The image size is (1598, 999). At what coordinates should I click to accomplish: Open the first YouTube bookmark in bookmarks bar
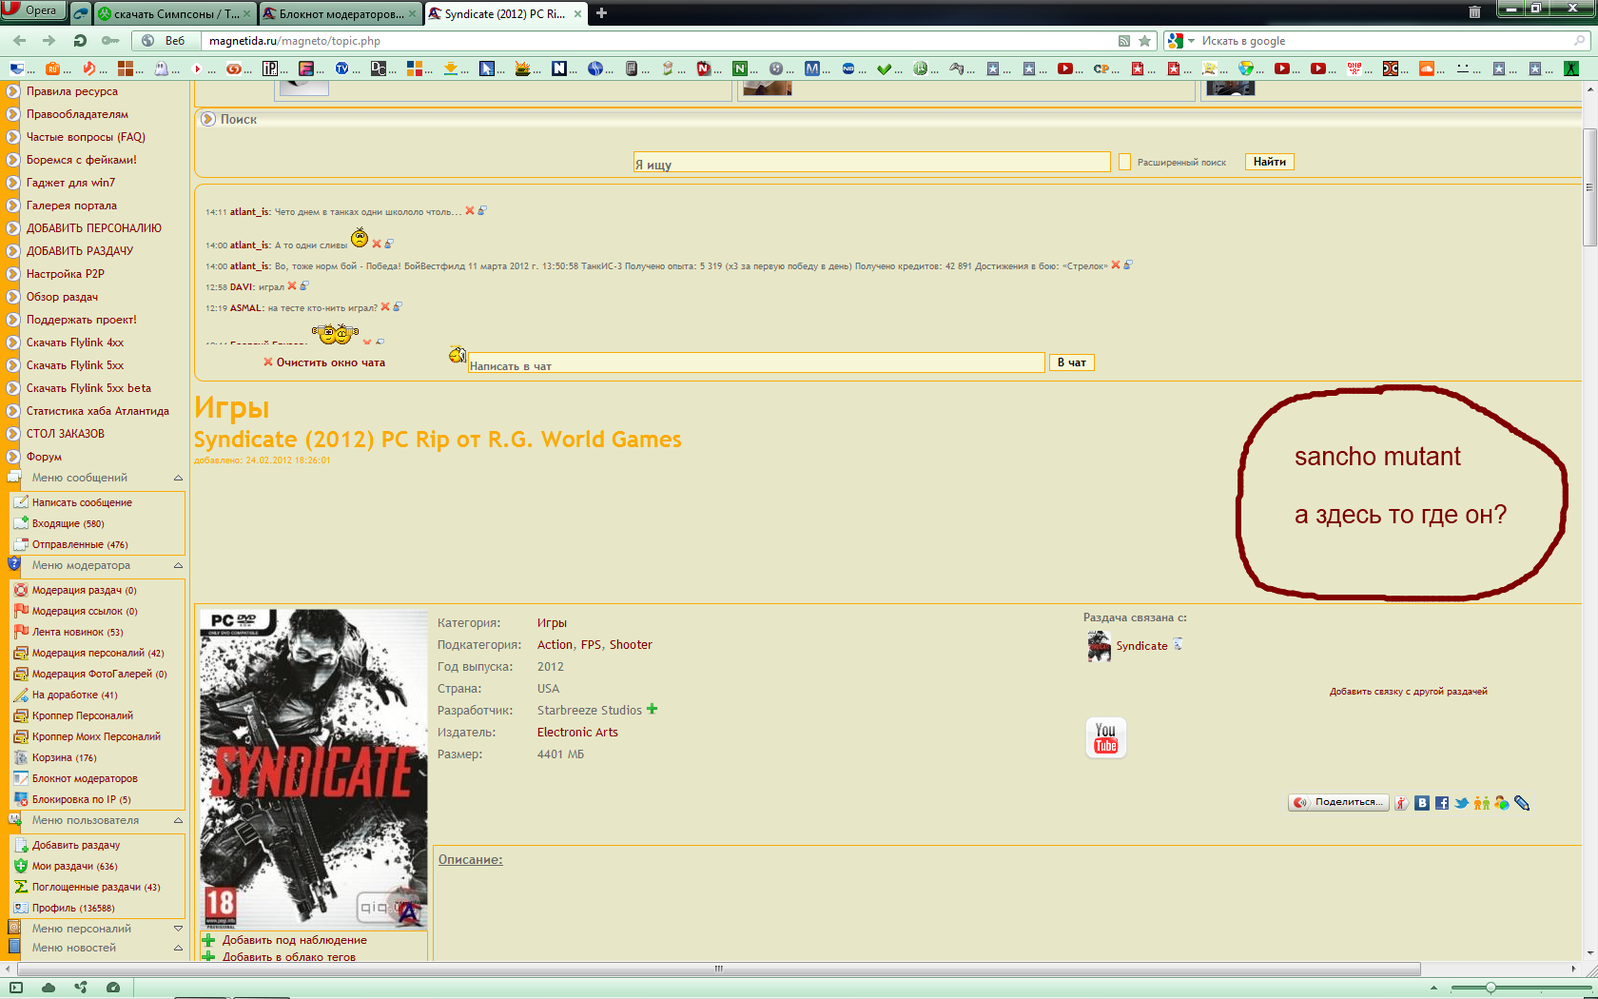coord(1065,68)
